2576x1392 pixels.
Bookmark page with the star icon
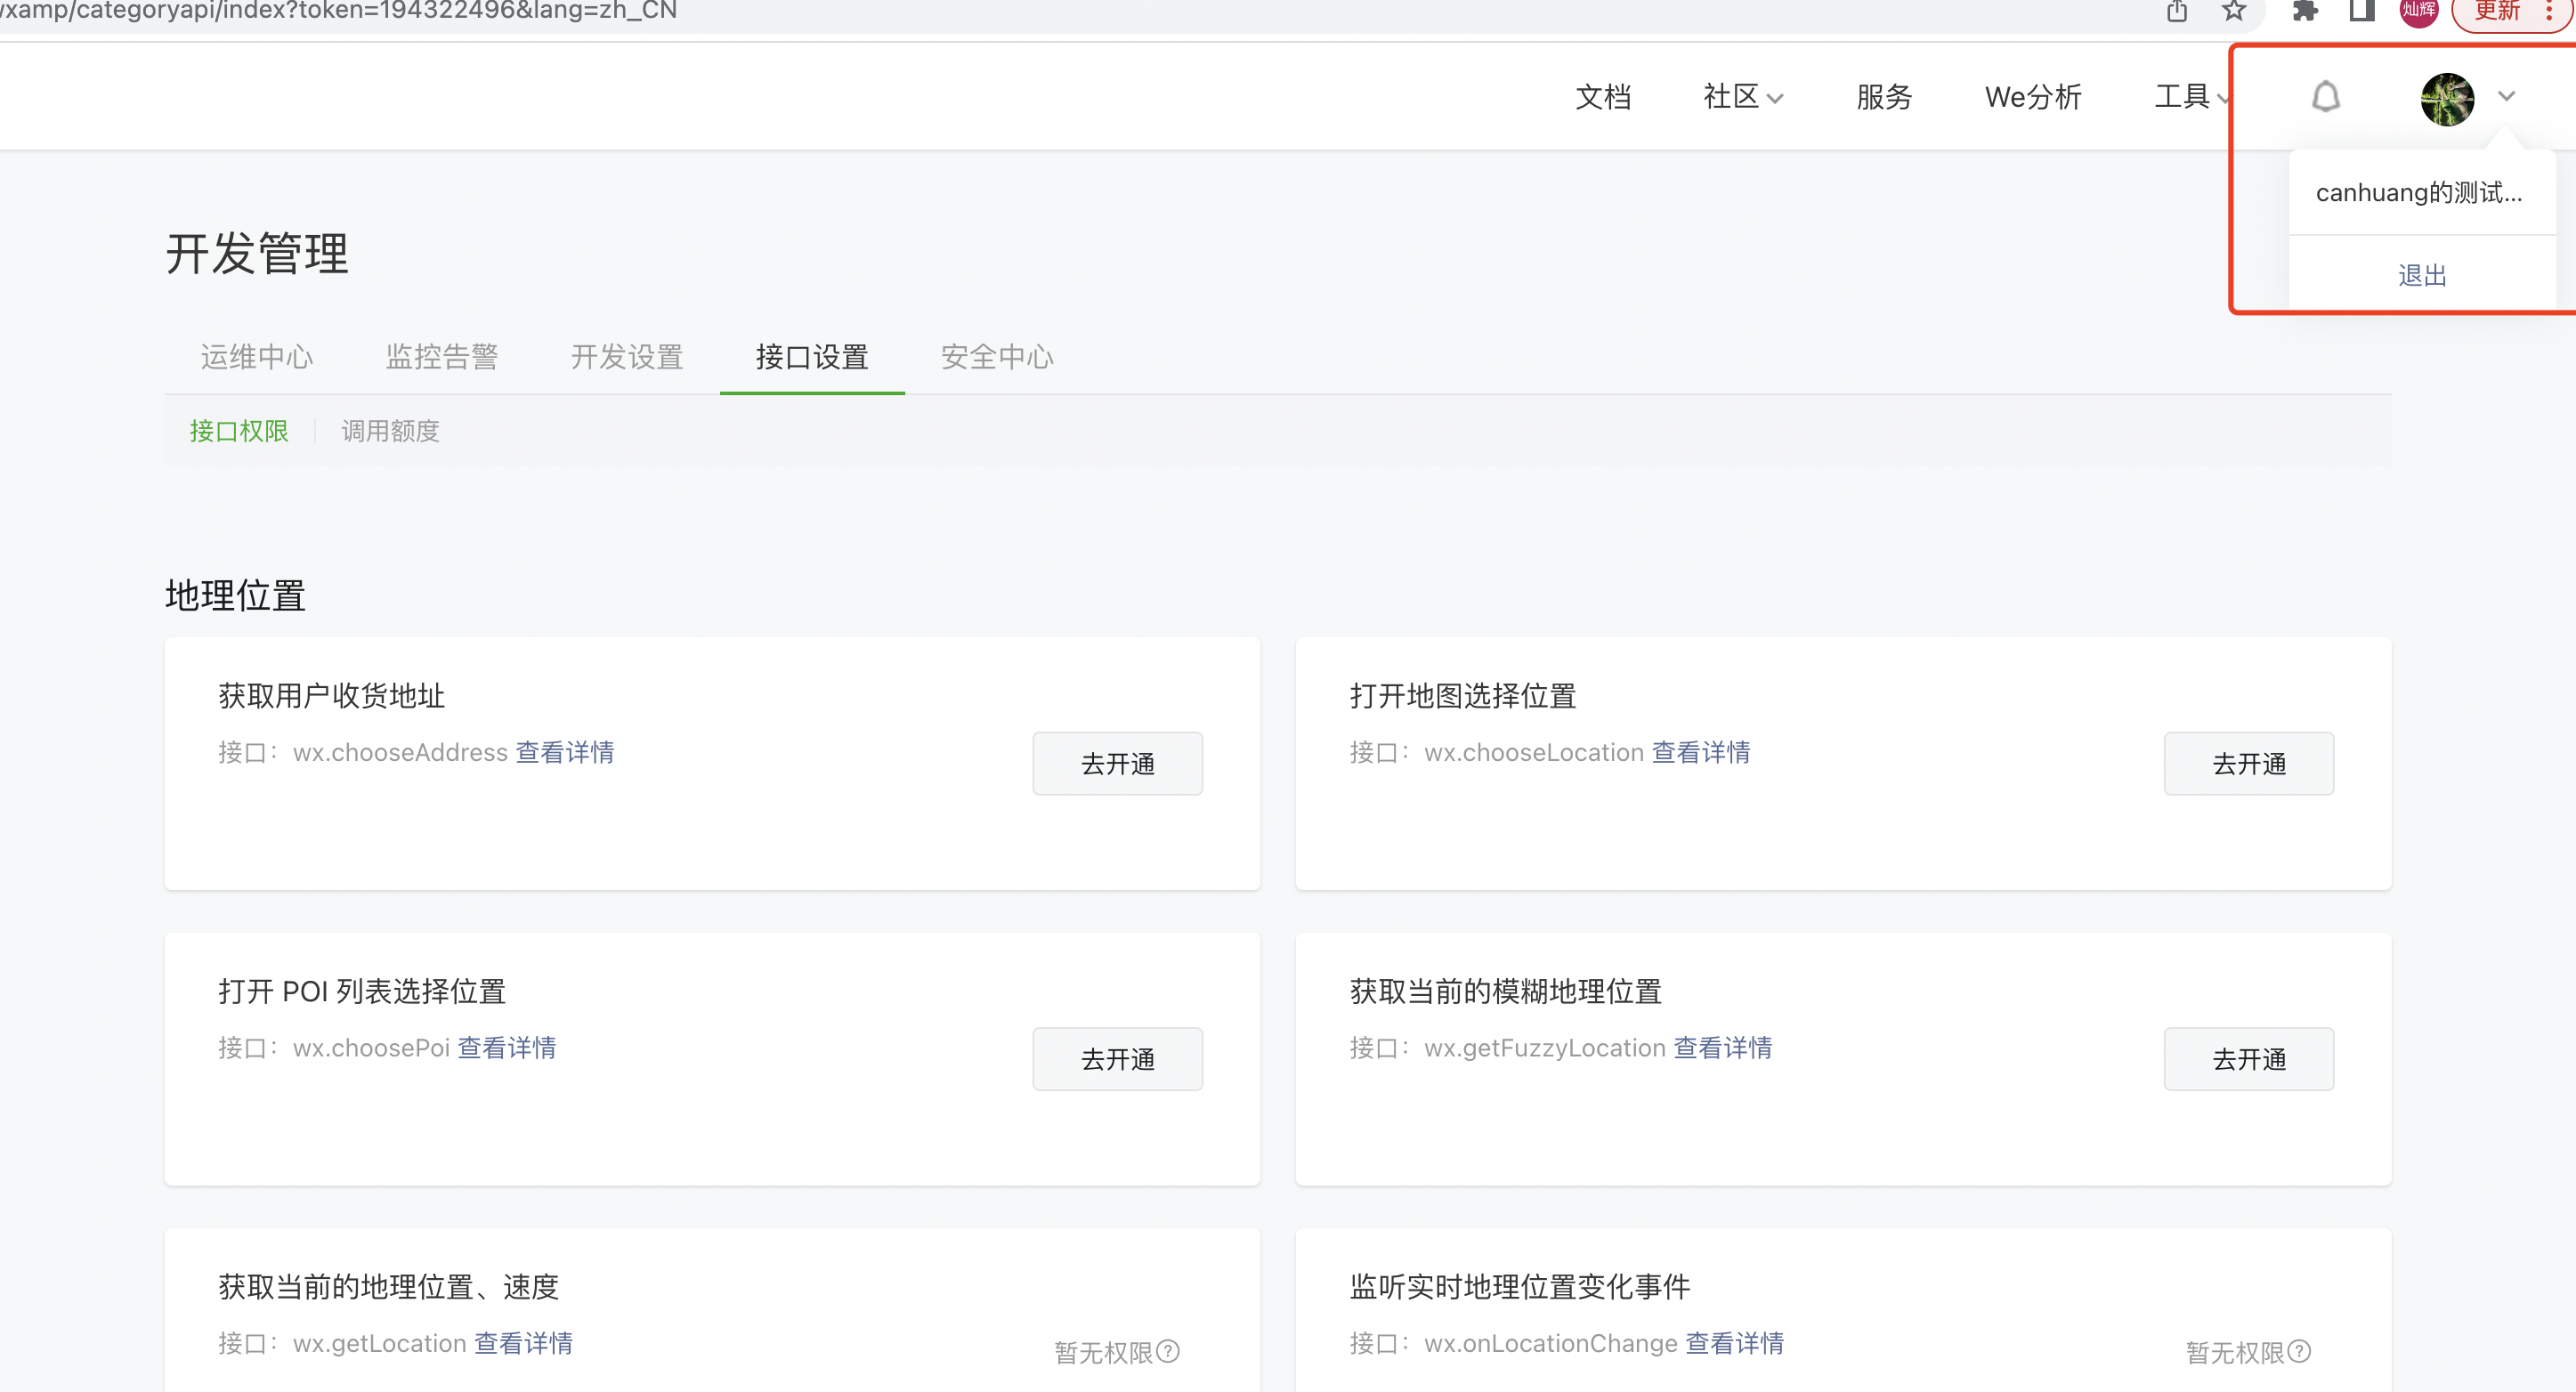(x=2234, y=12)
